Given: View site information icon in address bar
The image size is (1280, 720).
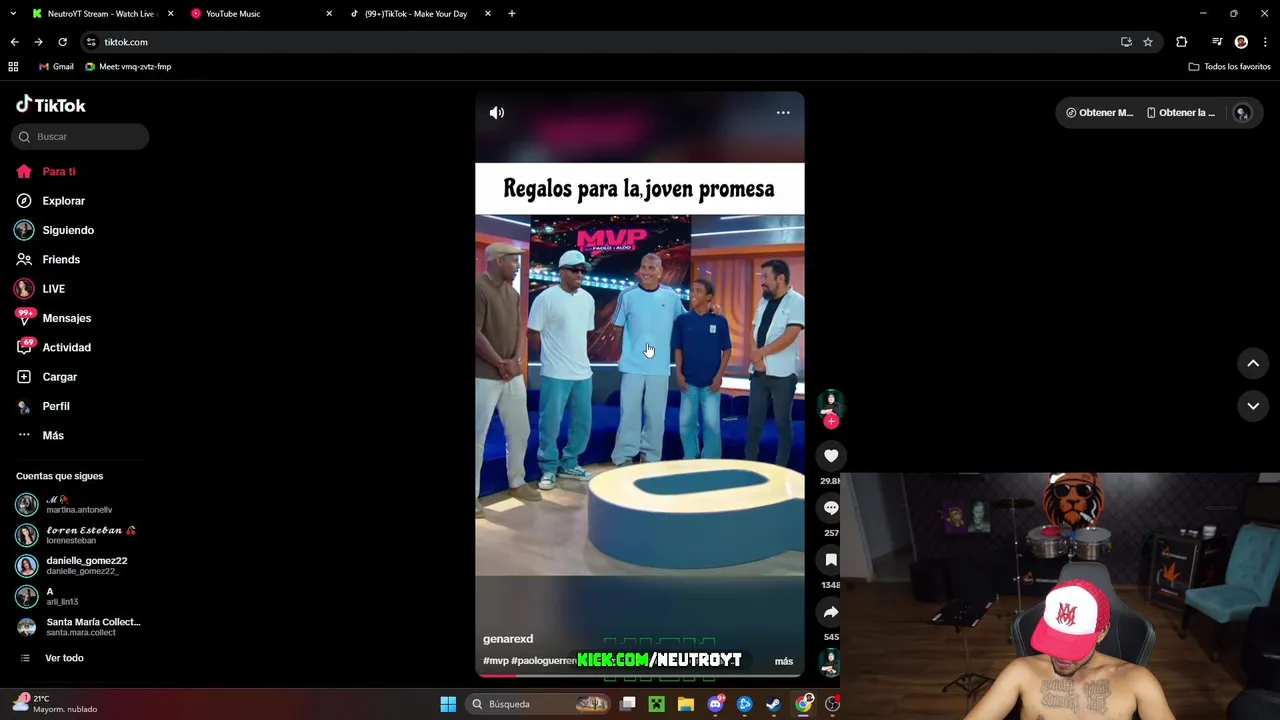Looking at the screenshot, I should pos(91,42).
